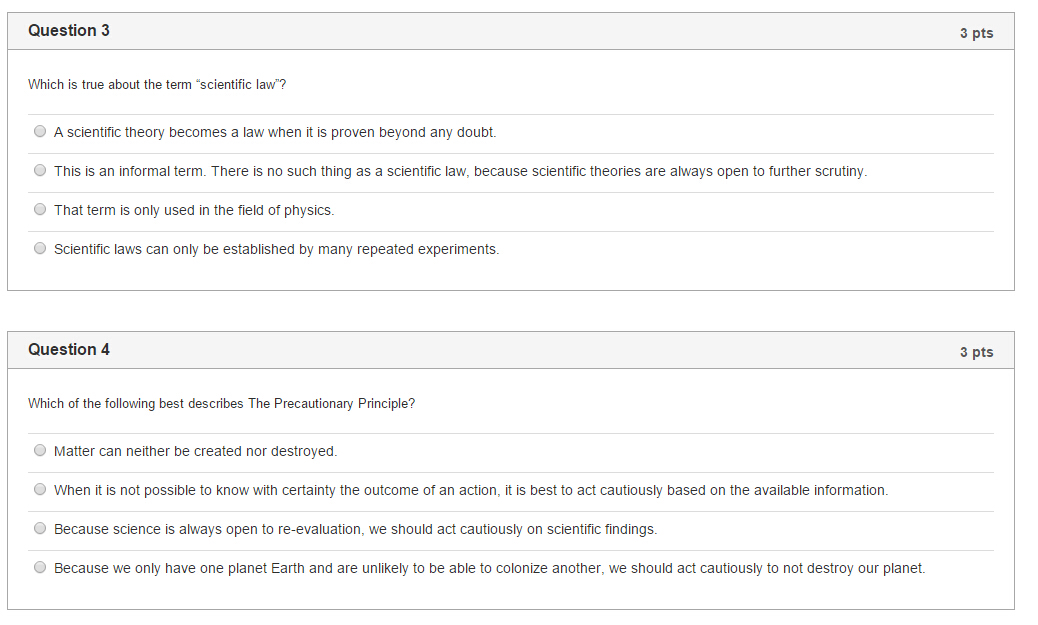The image size is (1038, 625).
Task: Select 'only used in the field of physics' radio
Action: pos(40,210)
